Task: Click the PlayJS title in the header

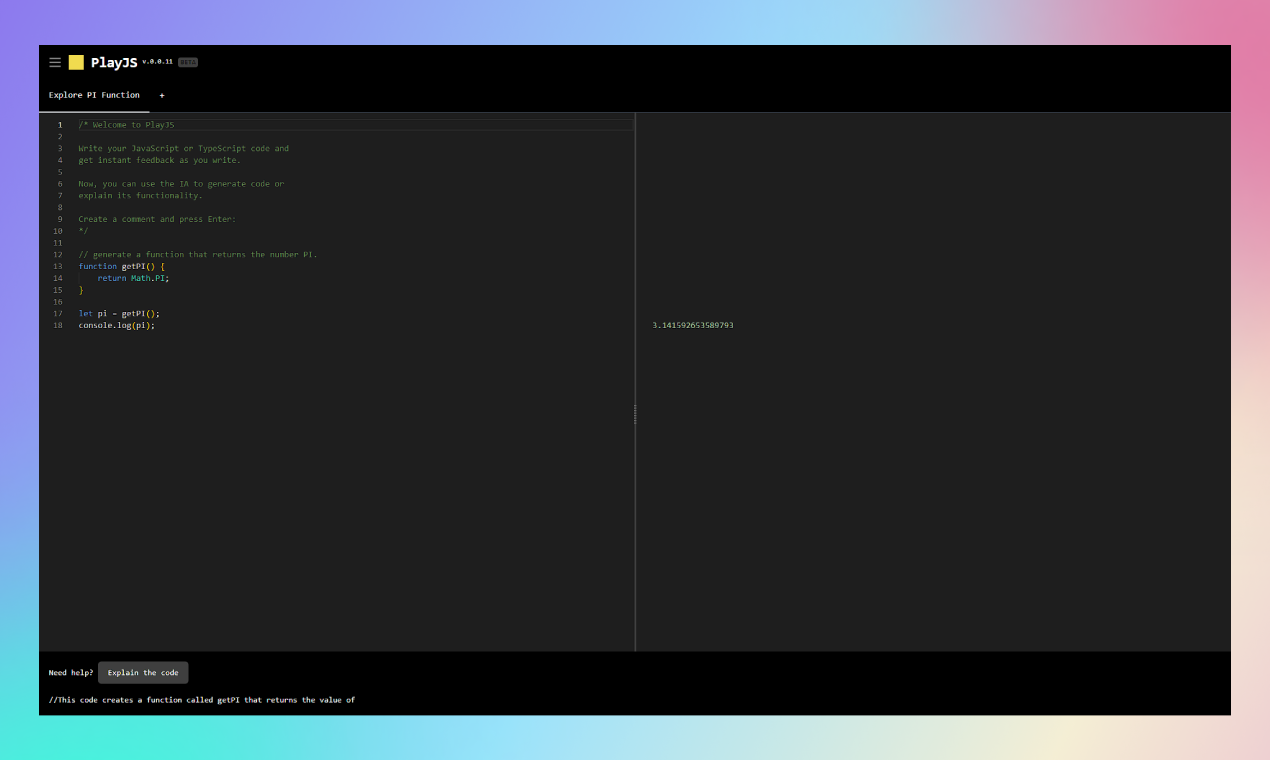Action: point(113,62)
